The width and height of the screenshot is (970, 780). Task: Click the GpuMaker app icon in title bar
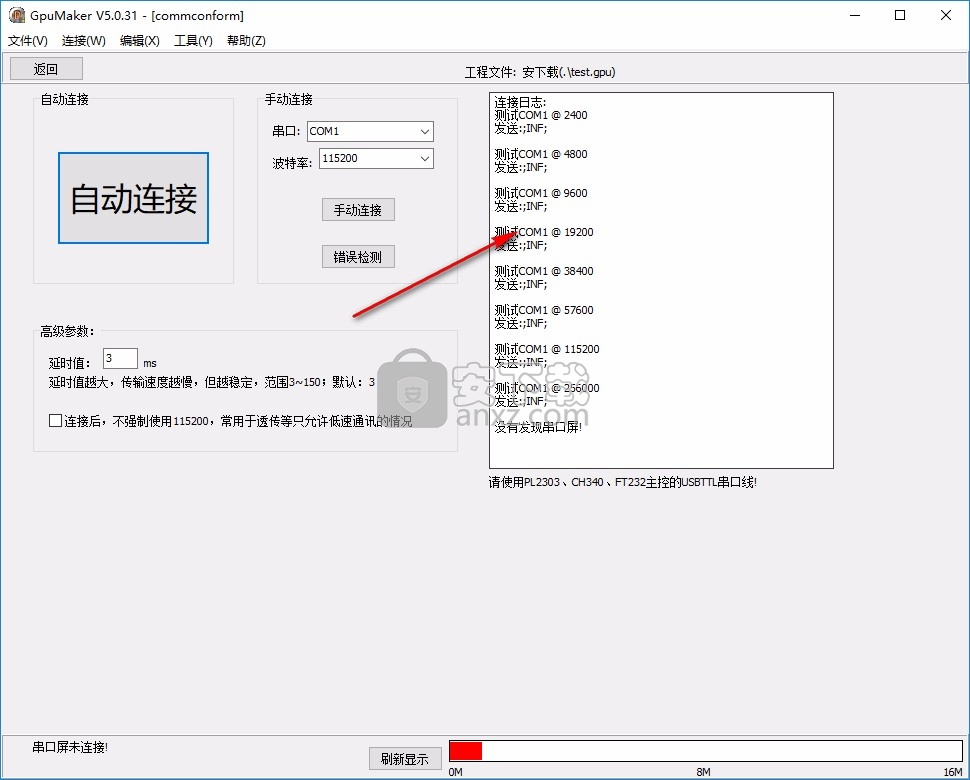(x=17, y=15)
